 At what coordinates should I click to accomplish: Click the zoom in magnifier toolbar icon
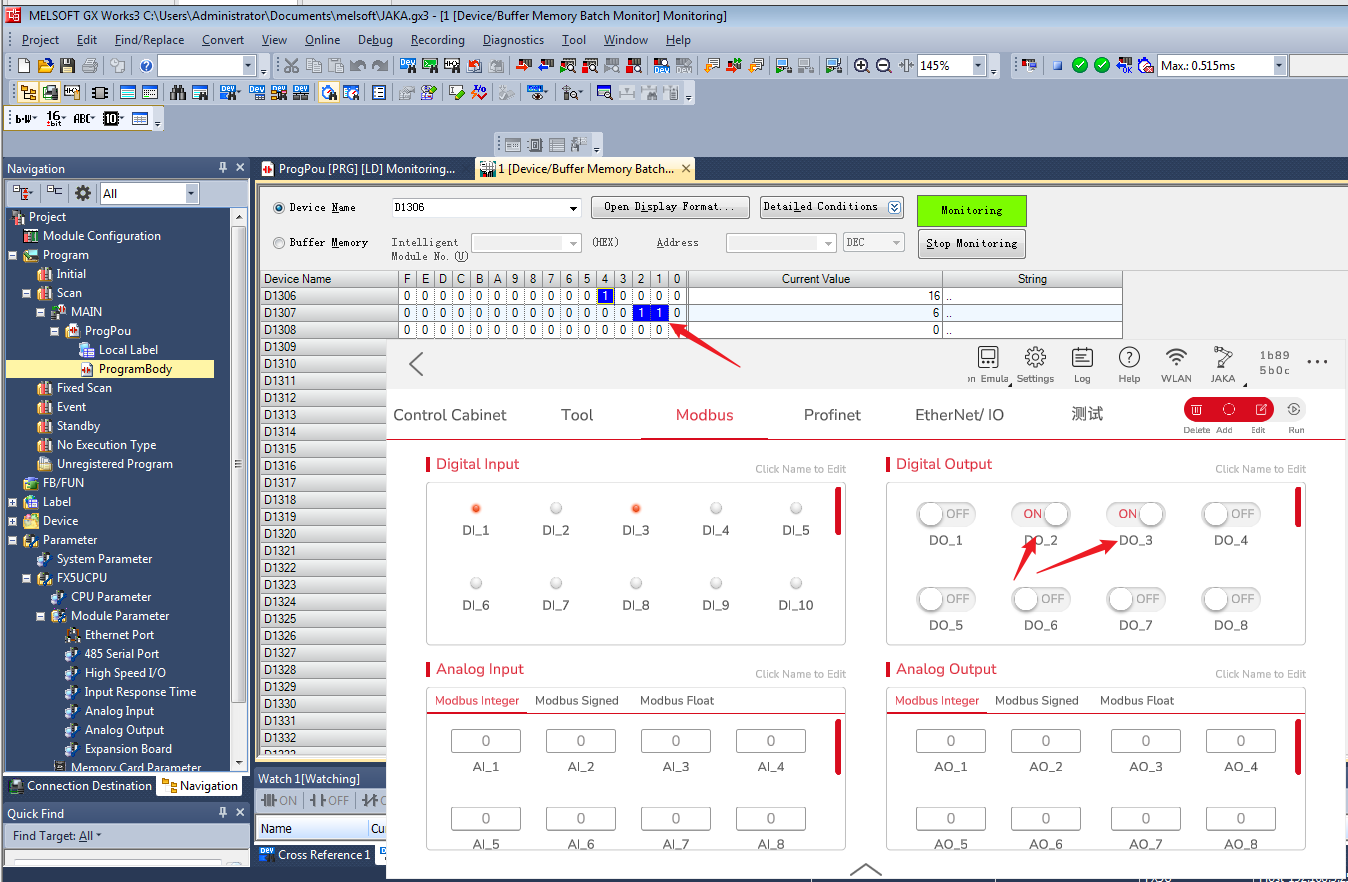[x=862, y=66]
